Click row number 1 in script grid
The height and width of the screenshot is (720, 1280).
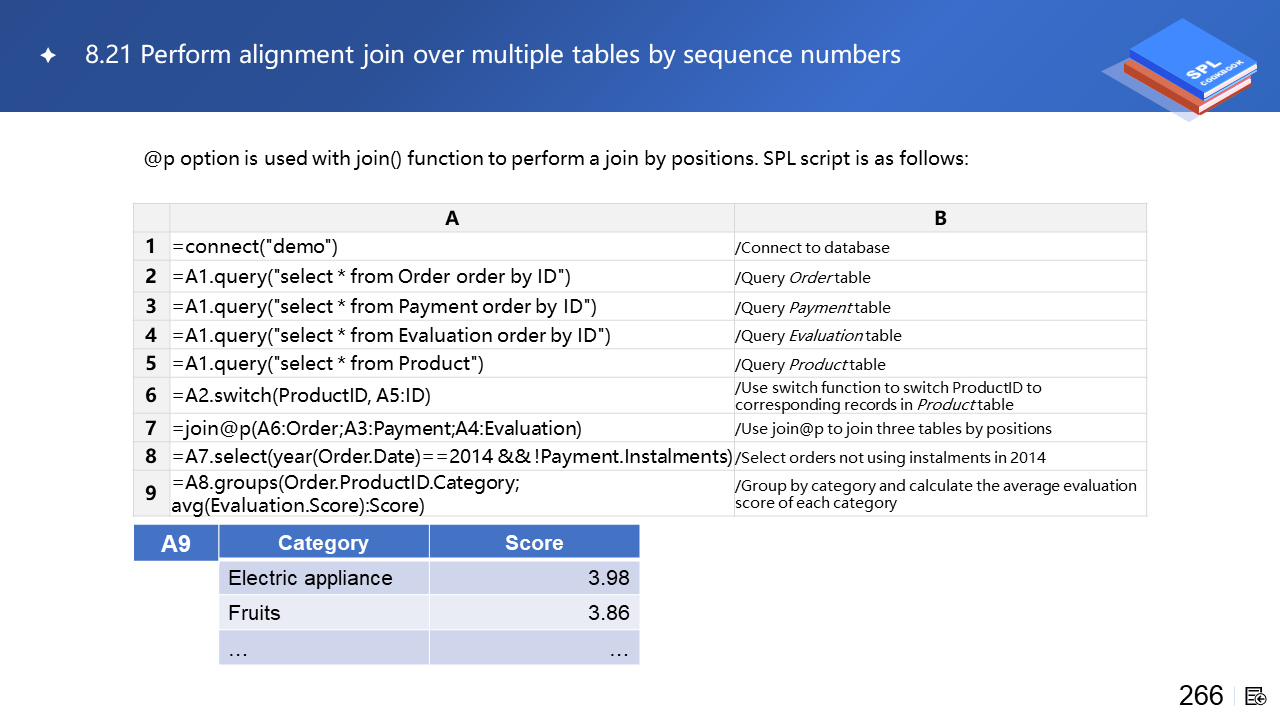pos(151,247)
